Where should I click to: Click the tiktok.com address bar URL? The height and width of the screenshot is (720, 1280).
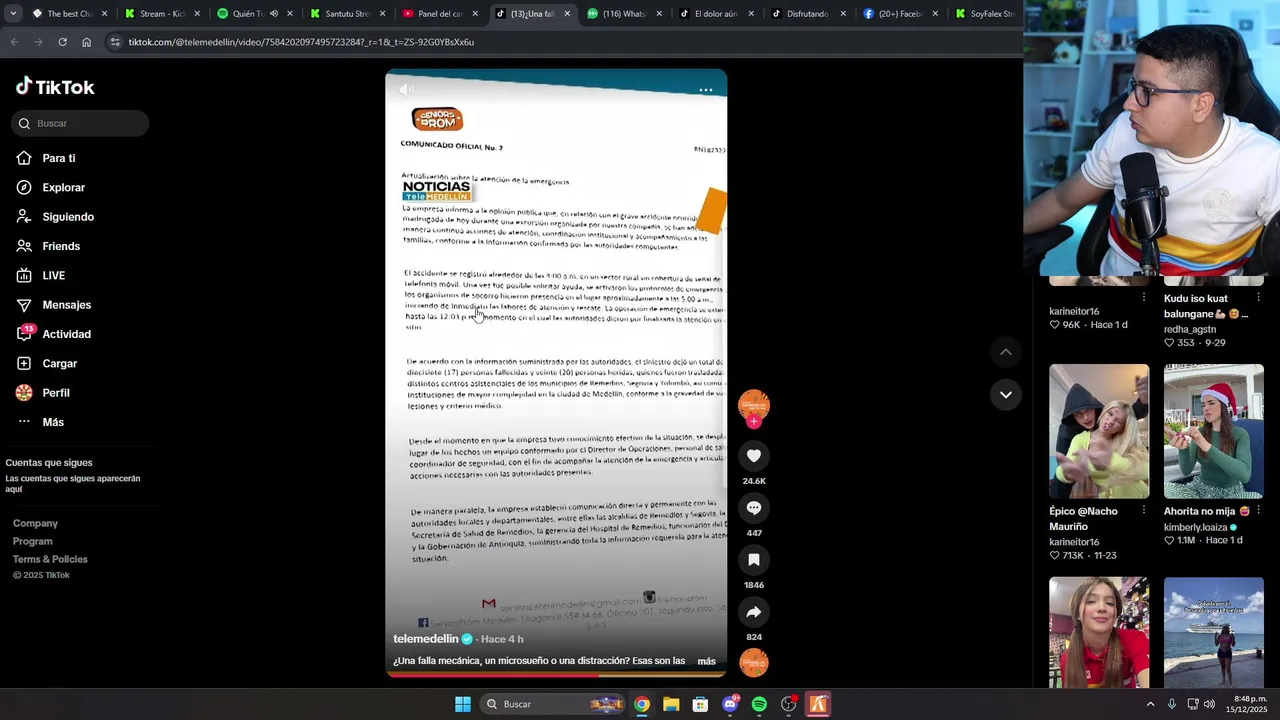301,42
